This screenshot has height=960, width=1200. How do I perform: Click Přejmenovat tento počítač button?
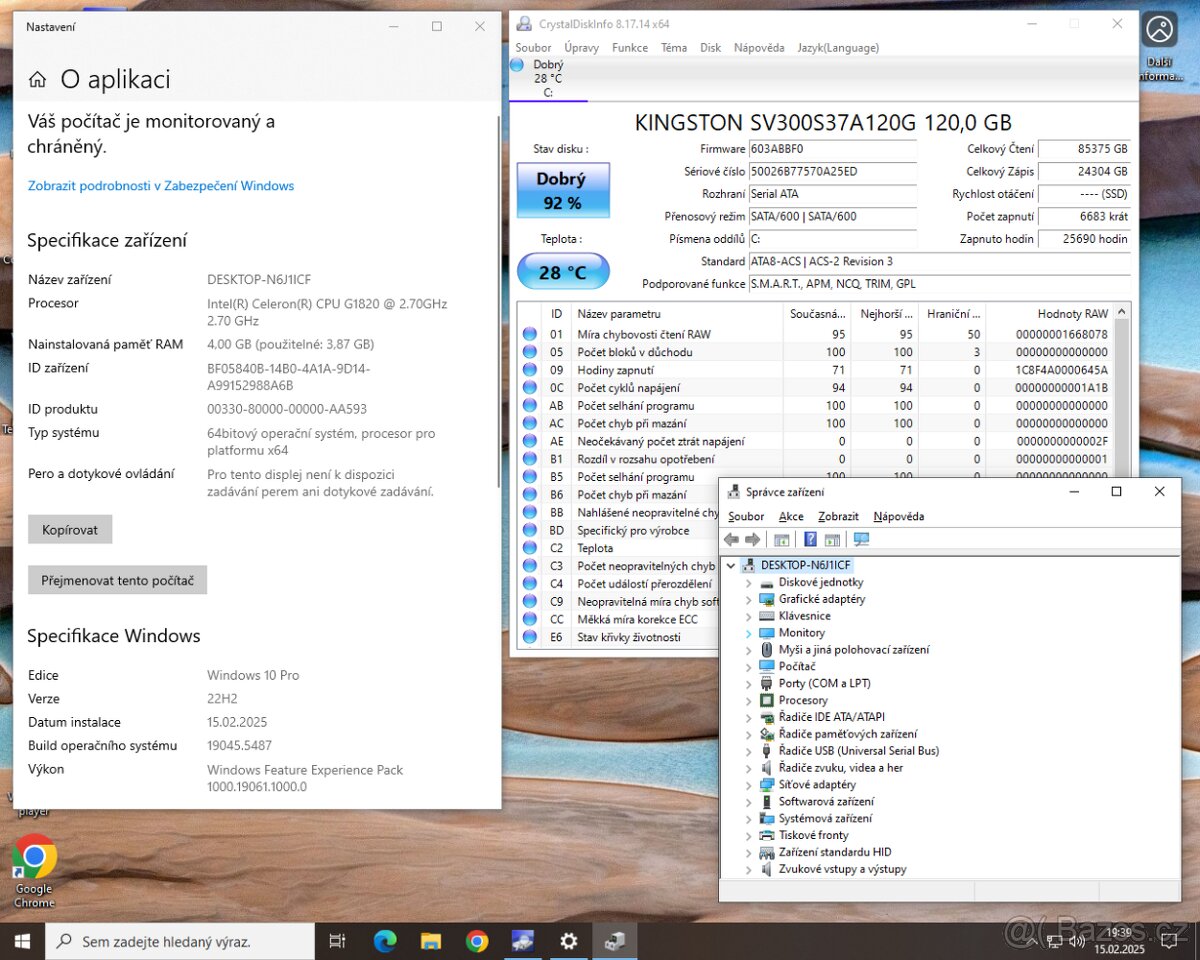point(117,580)
